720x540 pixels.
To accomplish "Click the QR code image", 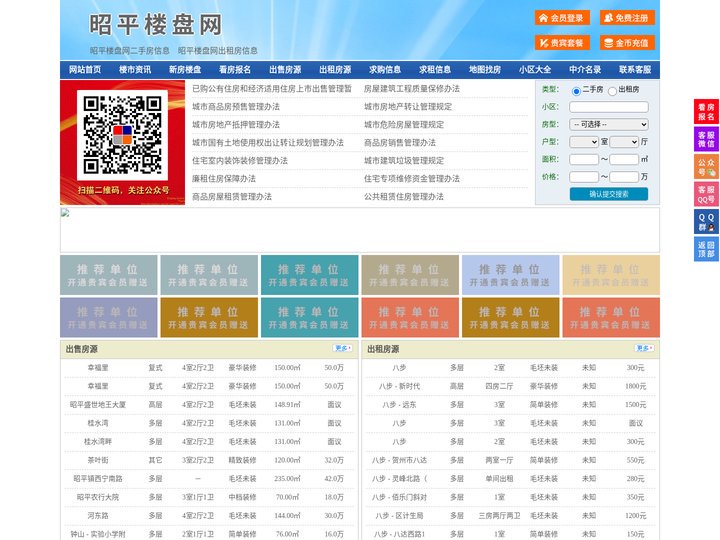I will [122, 135].
